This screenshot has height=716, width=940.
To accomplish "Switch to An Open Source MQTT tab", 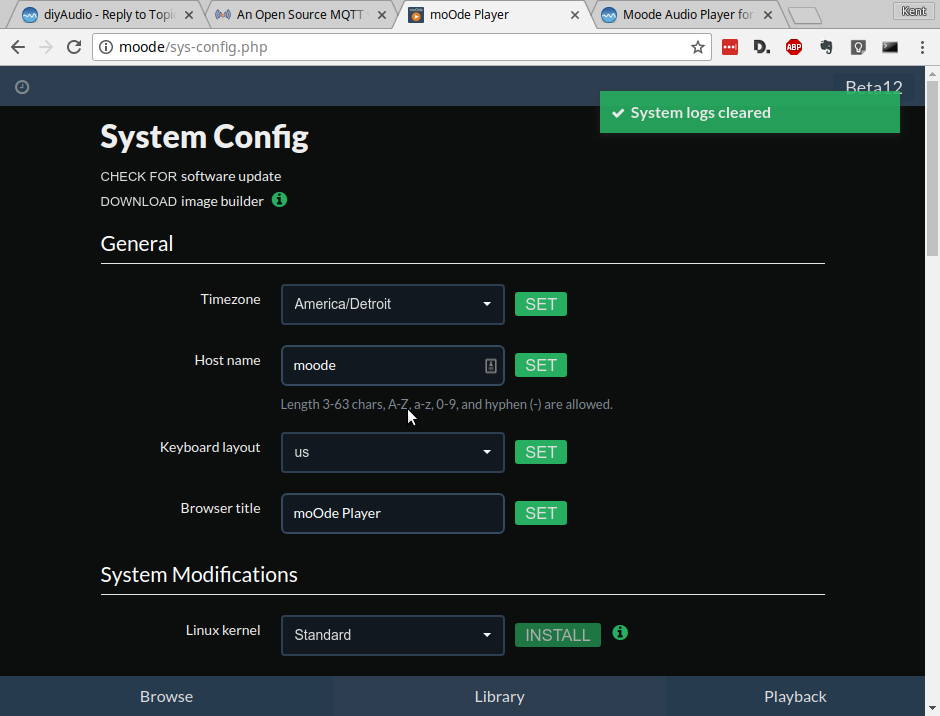I will pyautogui.click(x=300, y=15).
